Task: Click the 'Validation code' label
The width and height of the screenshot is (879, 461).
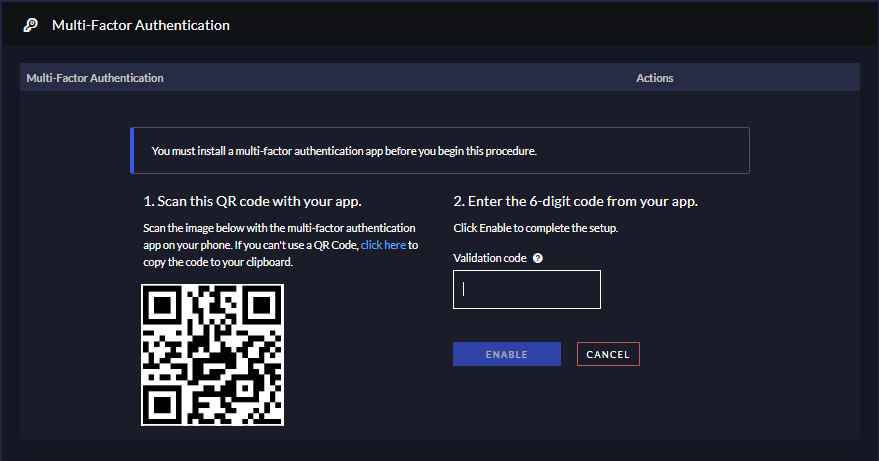Action: click(x=490, y=258)
